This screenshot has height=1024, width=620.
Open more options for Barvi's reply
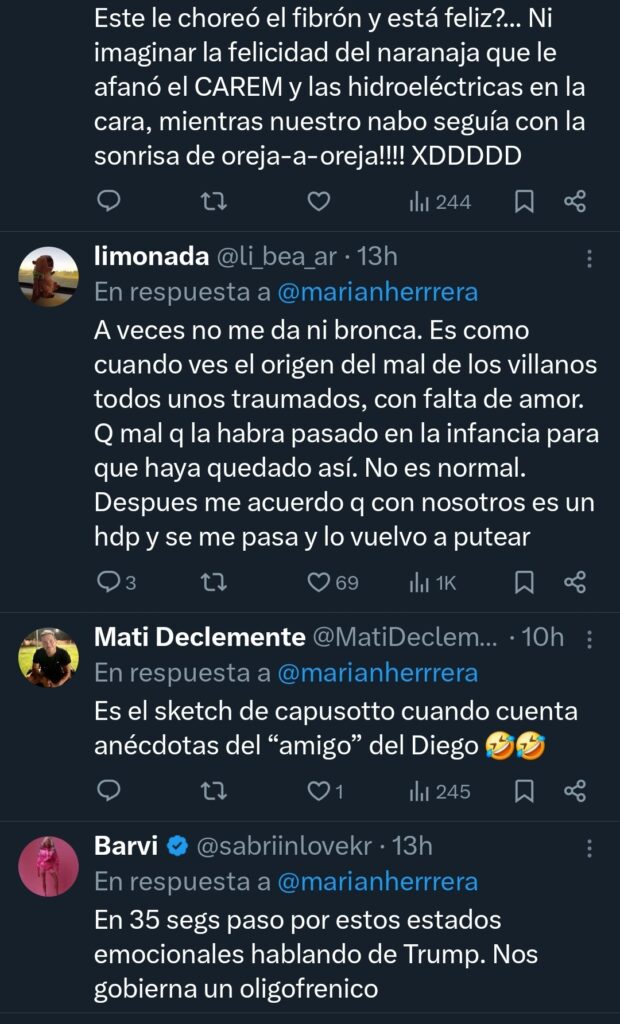pyautogui.click(x=589, y=848)
